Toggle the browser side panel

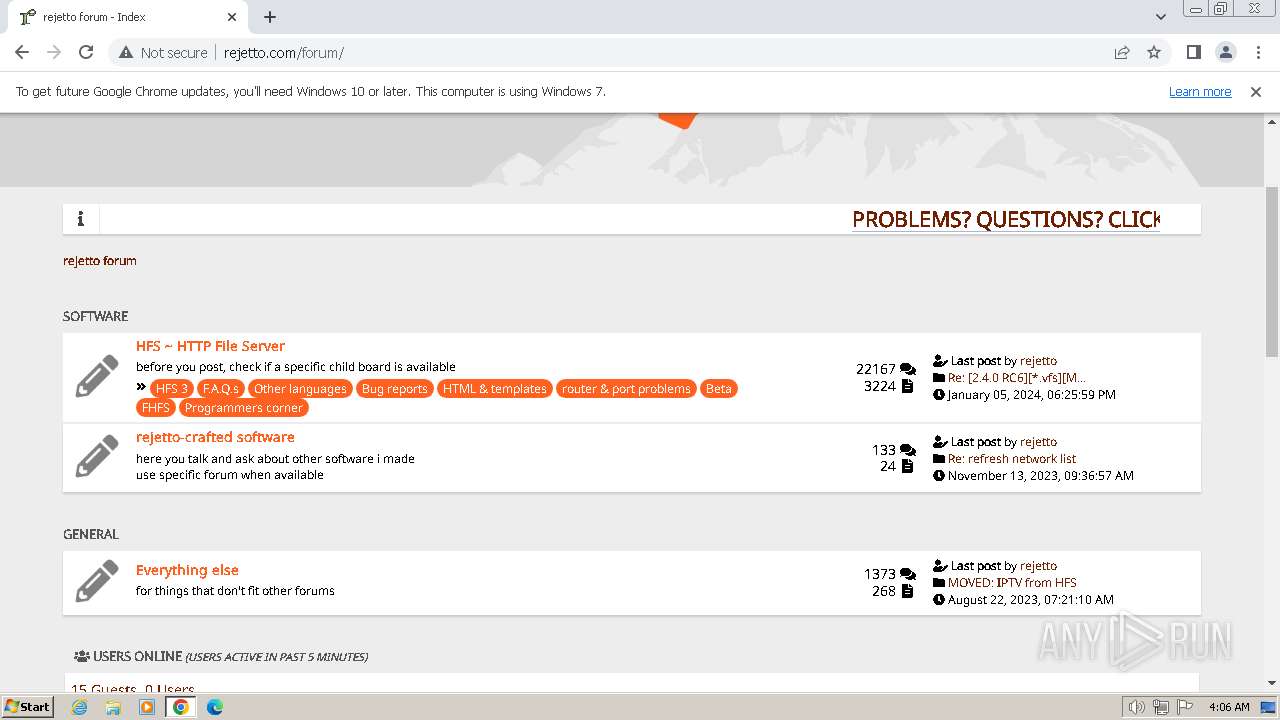[x=1193, y=52]
